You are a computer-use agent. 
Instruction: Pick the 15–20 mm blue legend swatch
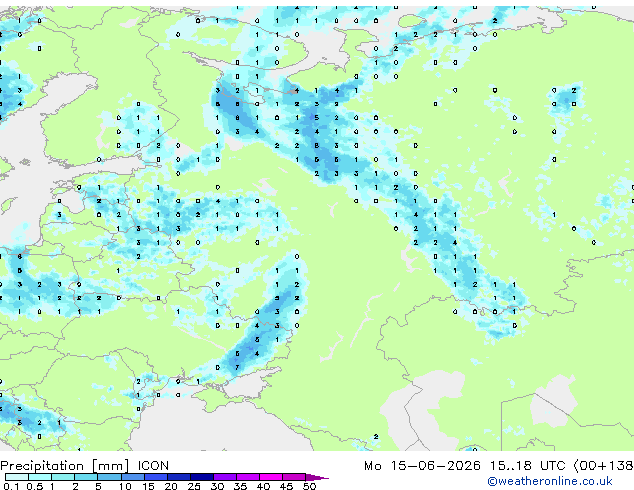pyautogui.click(x=155, y=477)
